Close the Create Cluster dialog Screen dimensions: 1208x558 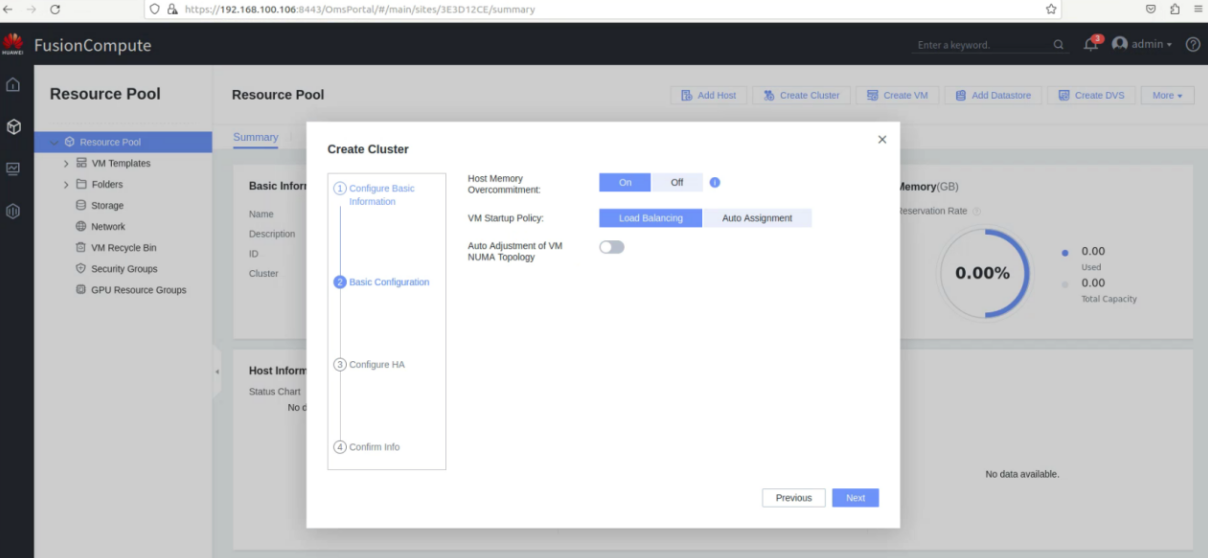[882, 139]
